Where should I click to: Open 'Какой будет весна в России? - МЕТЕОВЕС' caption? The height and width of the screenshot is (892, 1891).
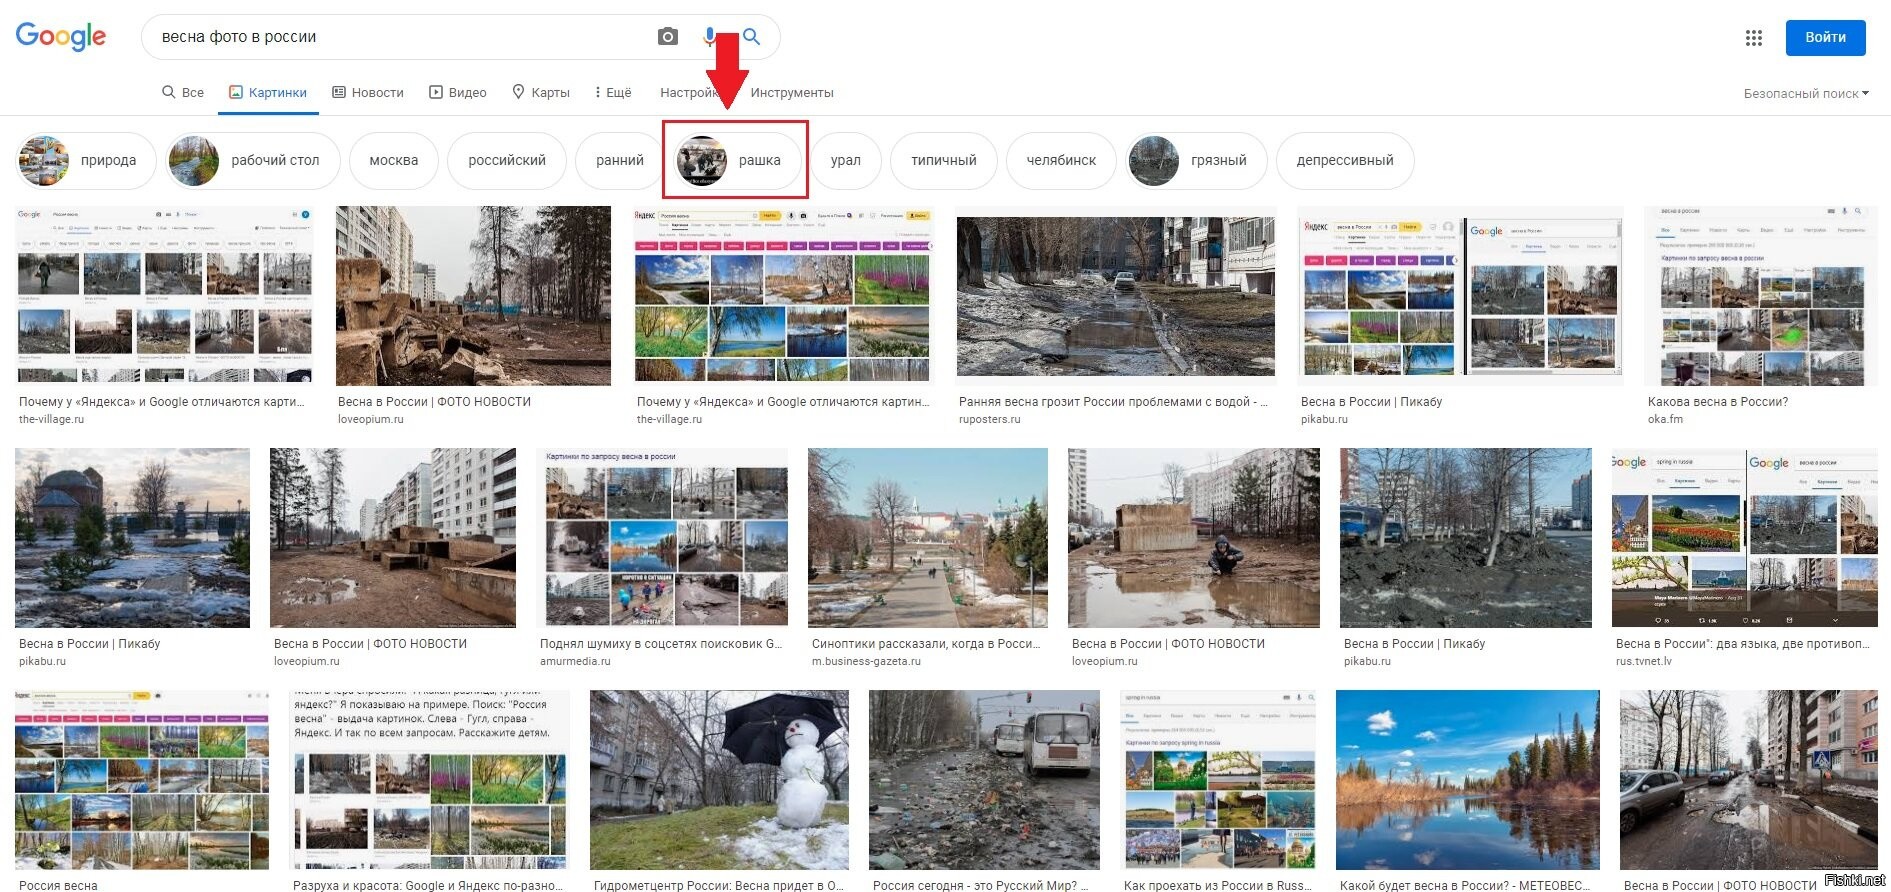[1465, 885]
